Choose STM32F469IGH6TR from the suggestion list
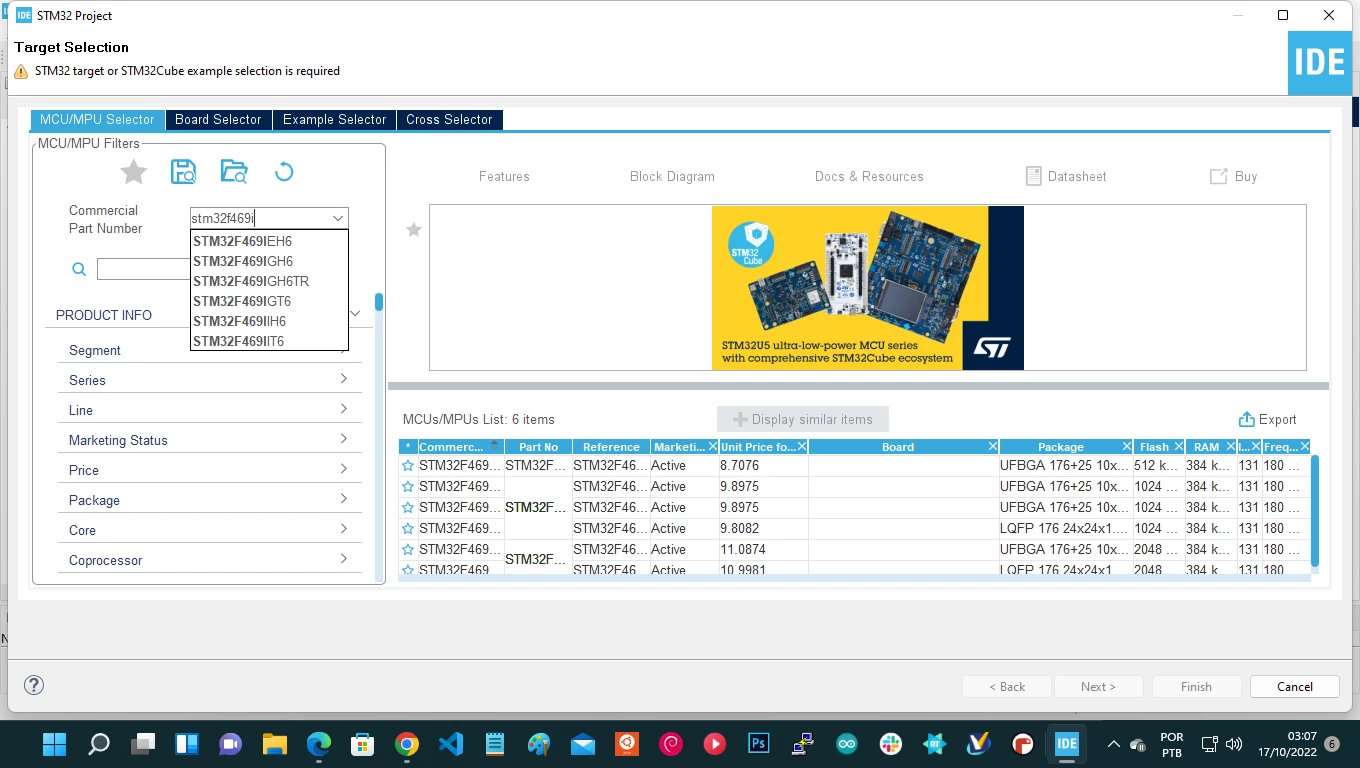The image size is (1360, 768). coord(269,281)
